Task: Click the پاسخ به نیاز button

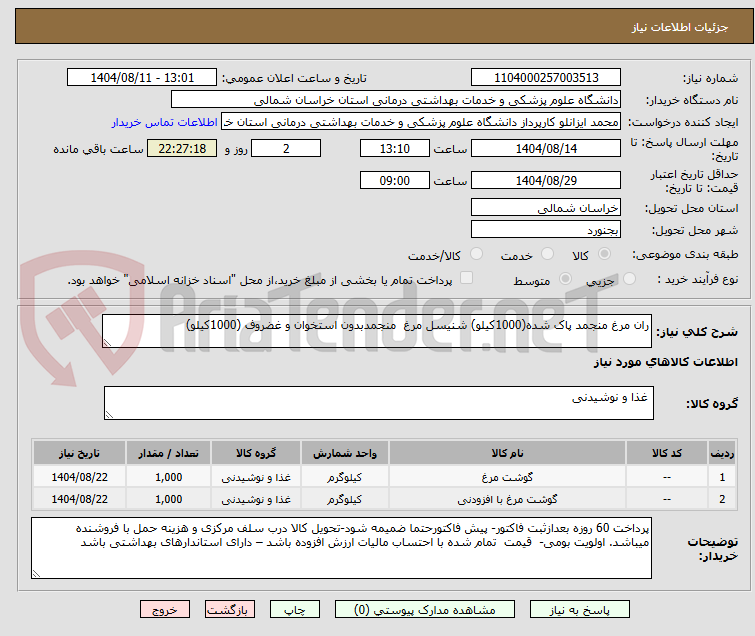Action: pos(580,610)
